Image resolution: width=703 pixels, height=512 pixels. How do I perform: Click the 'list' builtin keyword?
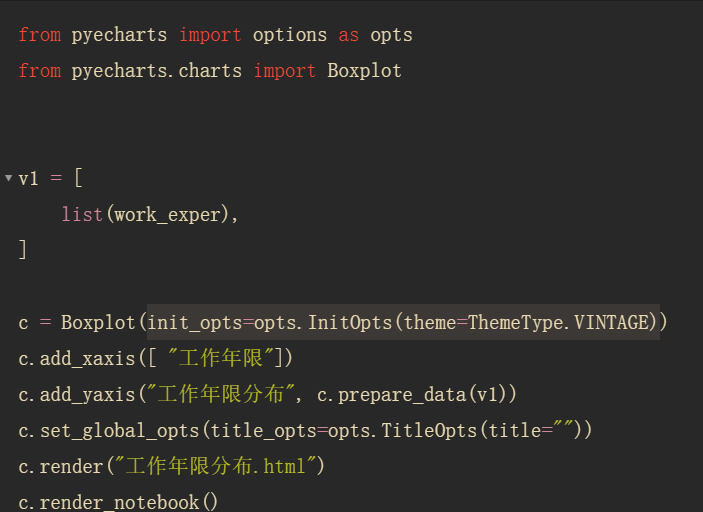pyautogui.click(x=82, y=214)
